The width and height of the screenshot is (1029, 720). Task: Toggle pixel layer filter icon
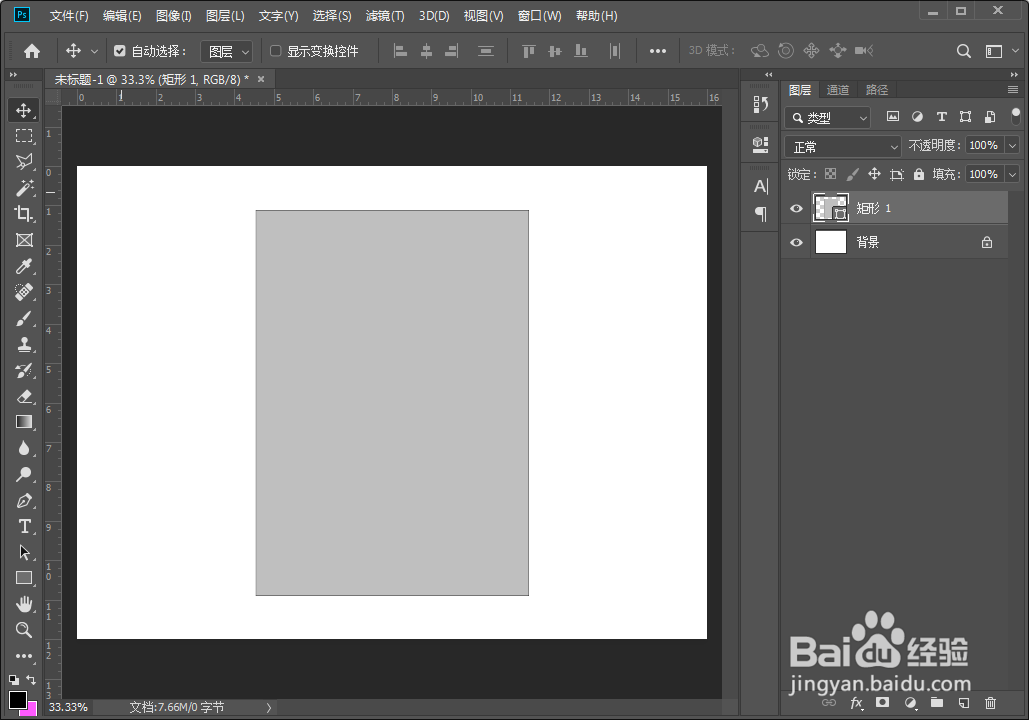tap(892, 117)
